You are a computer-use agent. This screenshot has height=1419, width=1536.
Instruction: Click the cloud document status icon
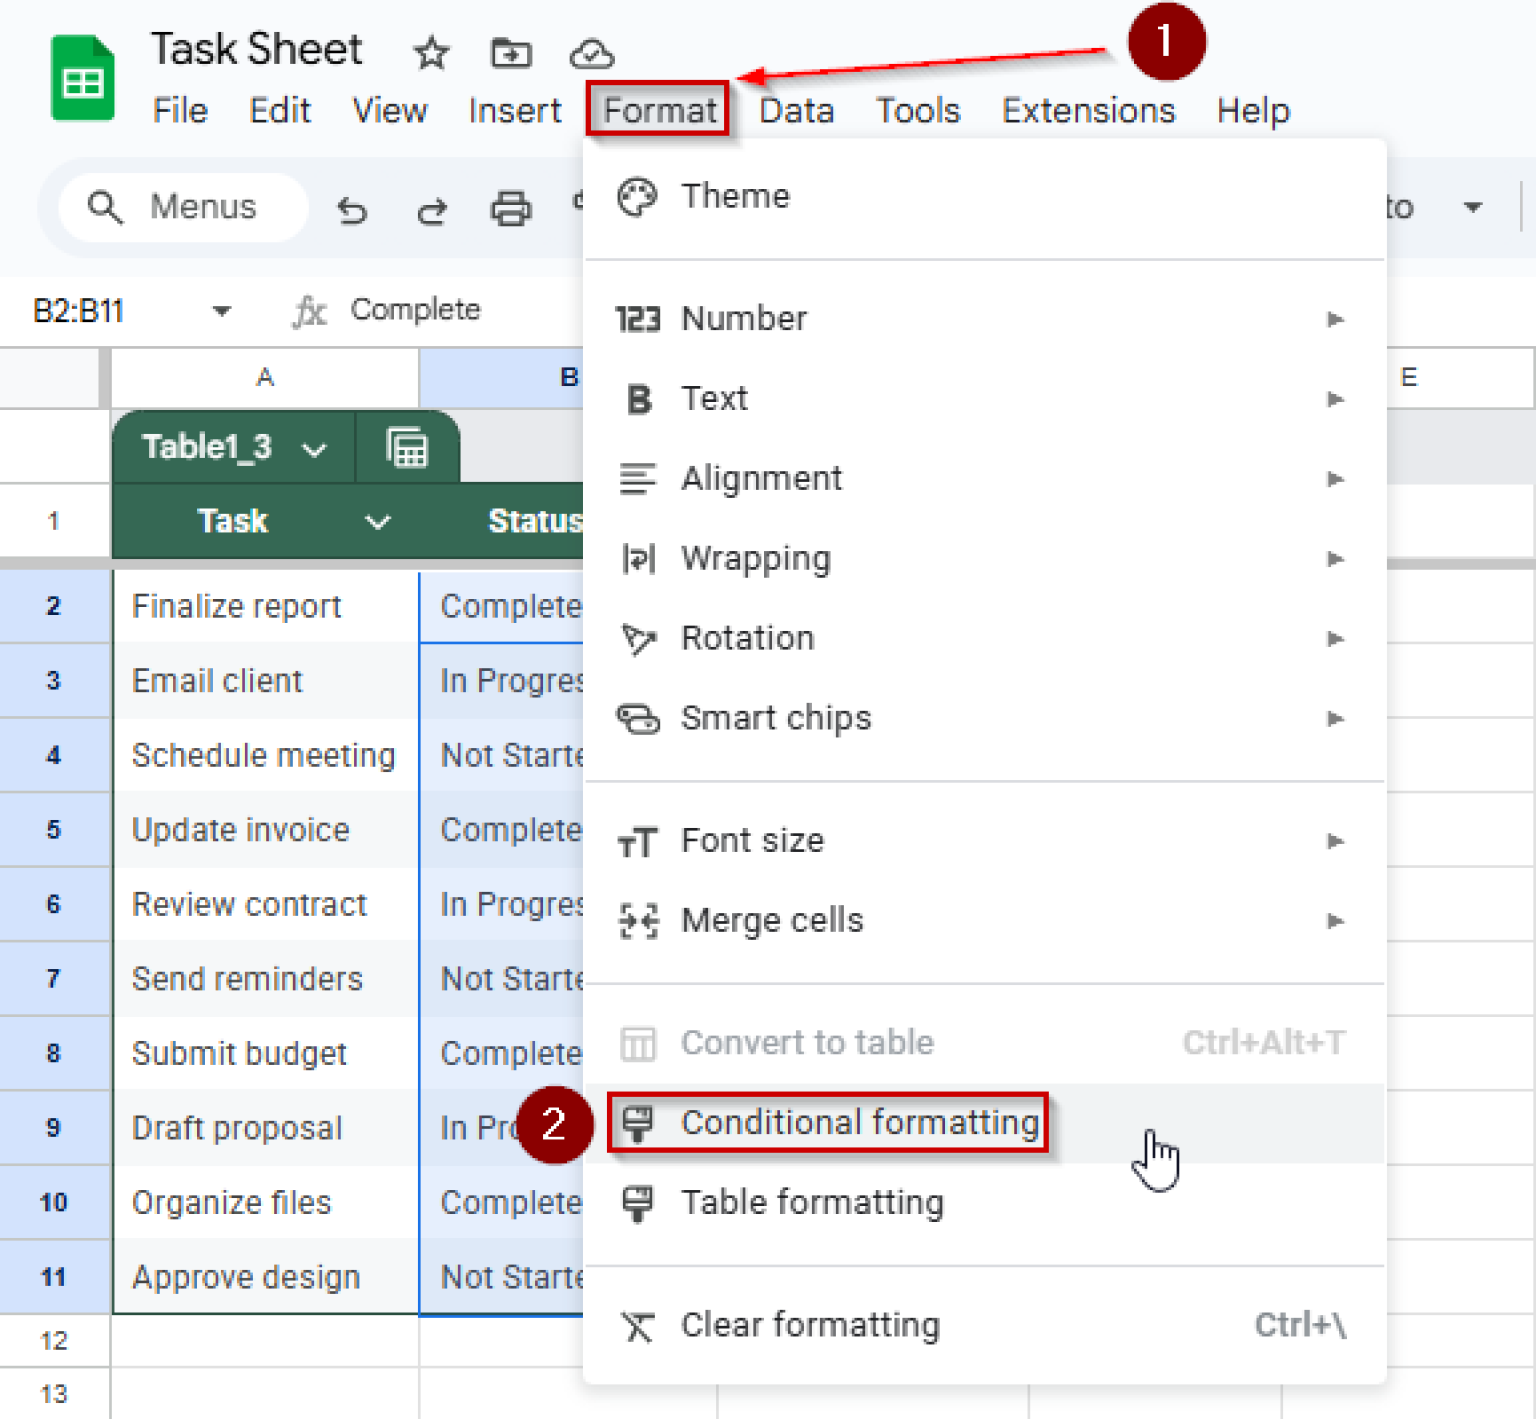[x=591, y=55]
